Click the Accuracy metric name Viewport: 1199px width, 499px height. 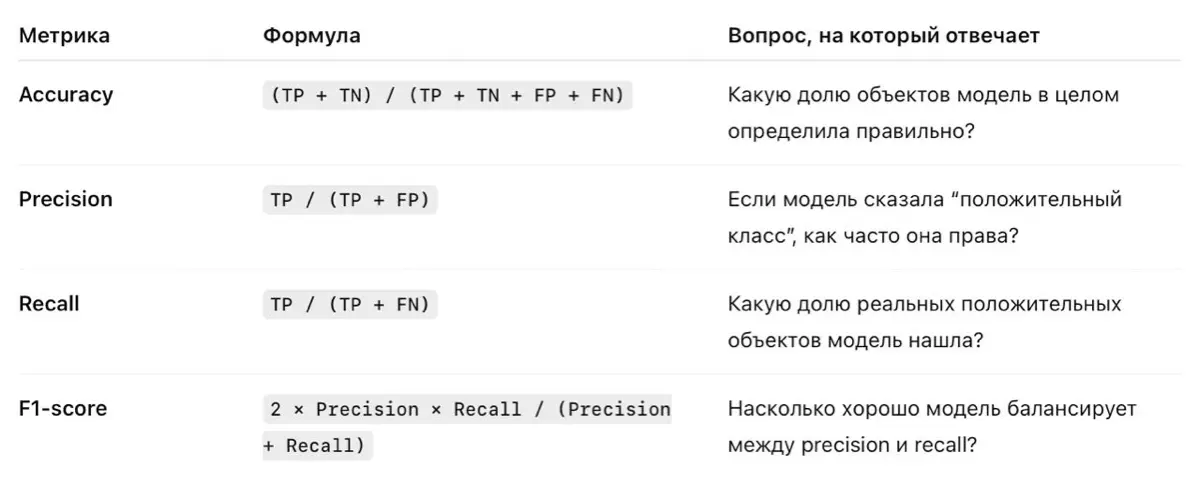(66, 95)
